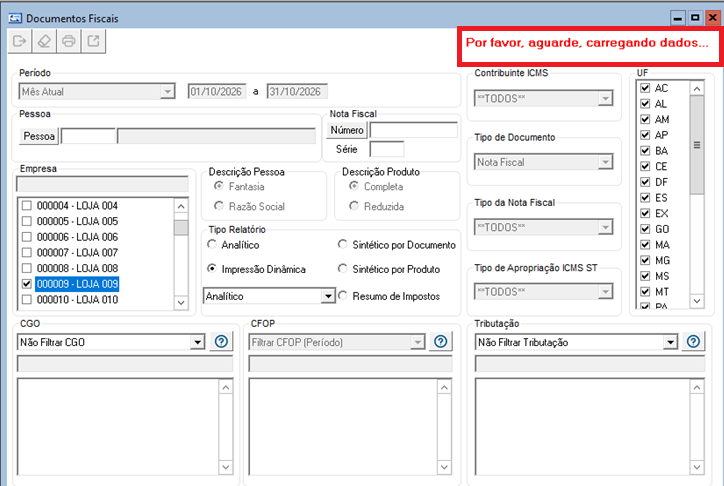Click the printer toolbar icon

69,41
